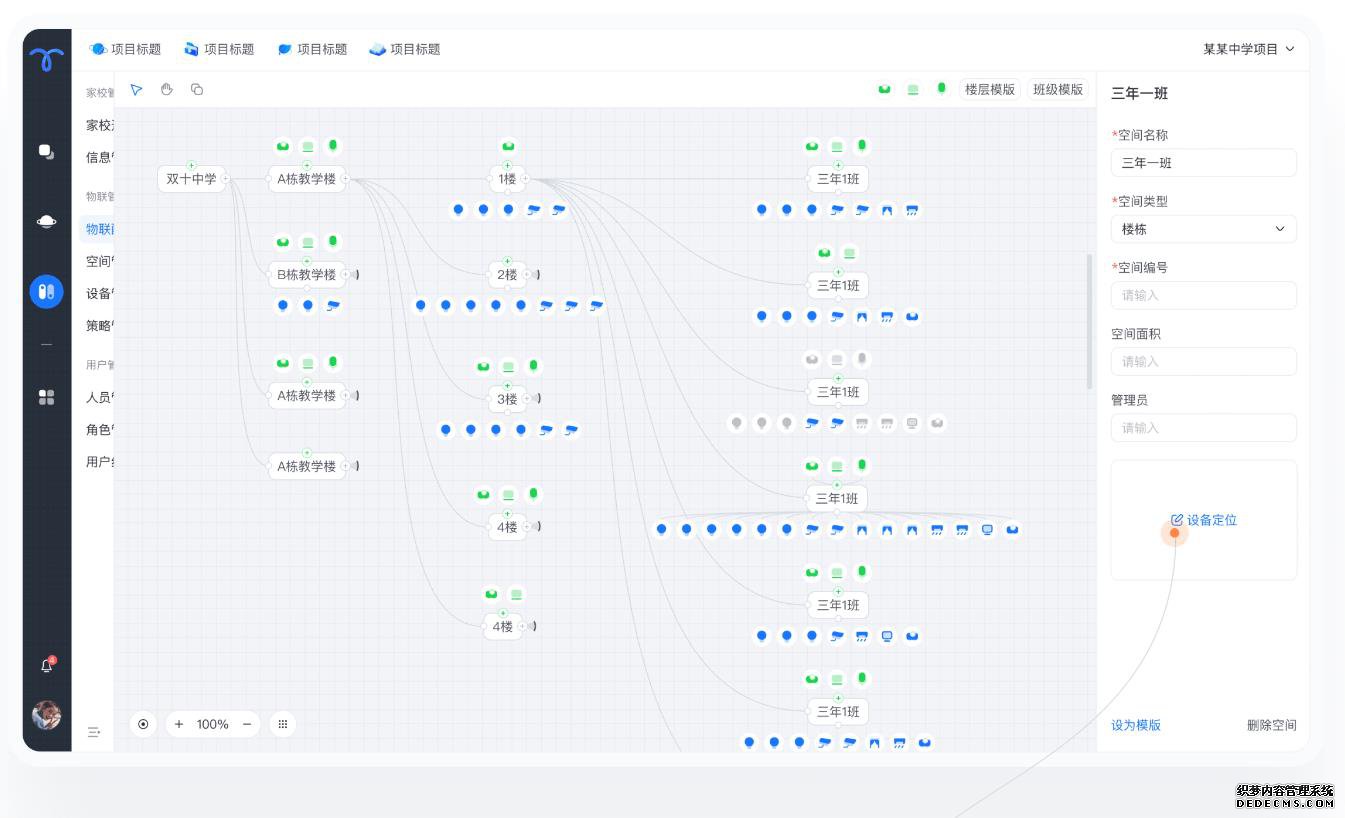Open the first 项目标题 tab with the globe icon
The width and height of the screenshot is (1345, 818).
coord(125,49)
